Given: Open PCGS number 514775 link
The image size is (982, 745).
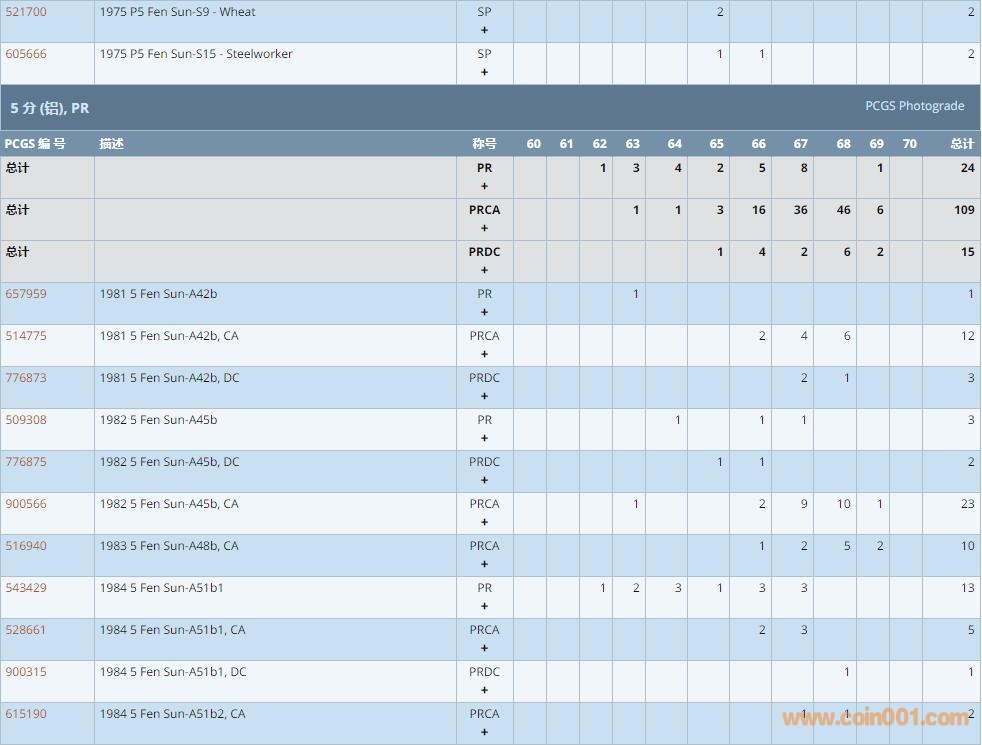Looking at the screenshot, I should coord(26,336).
